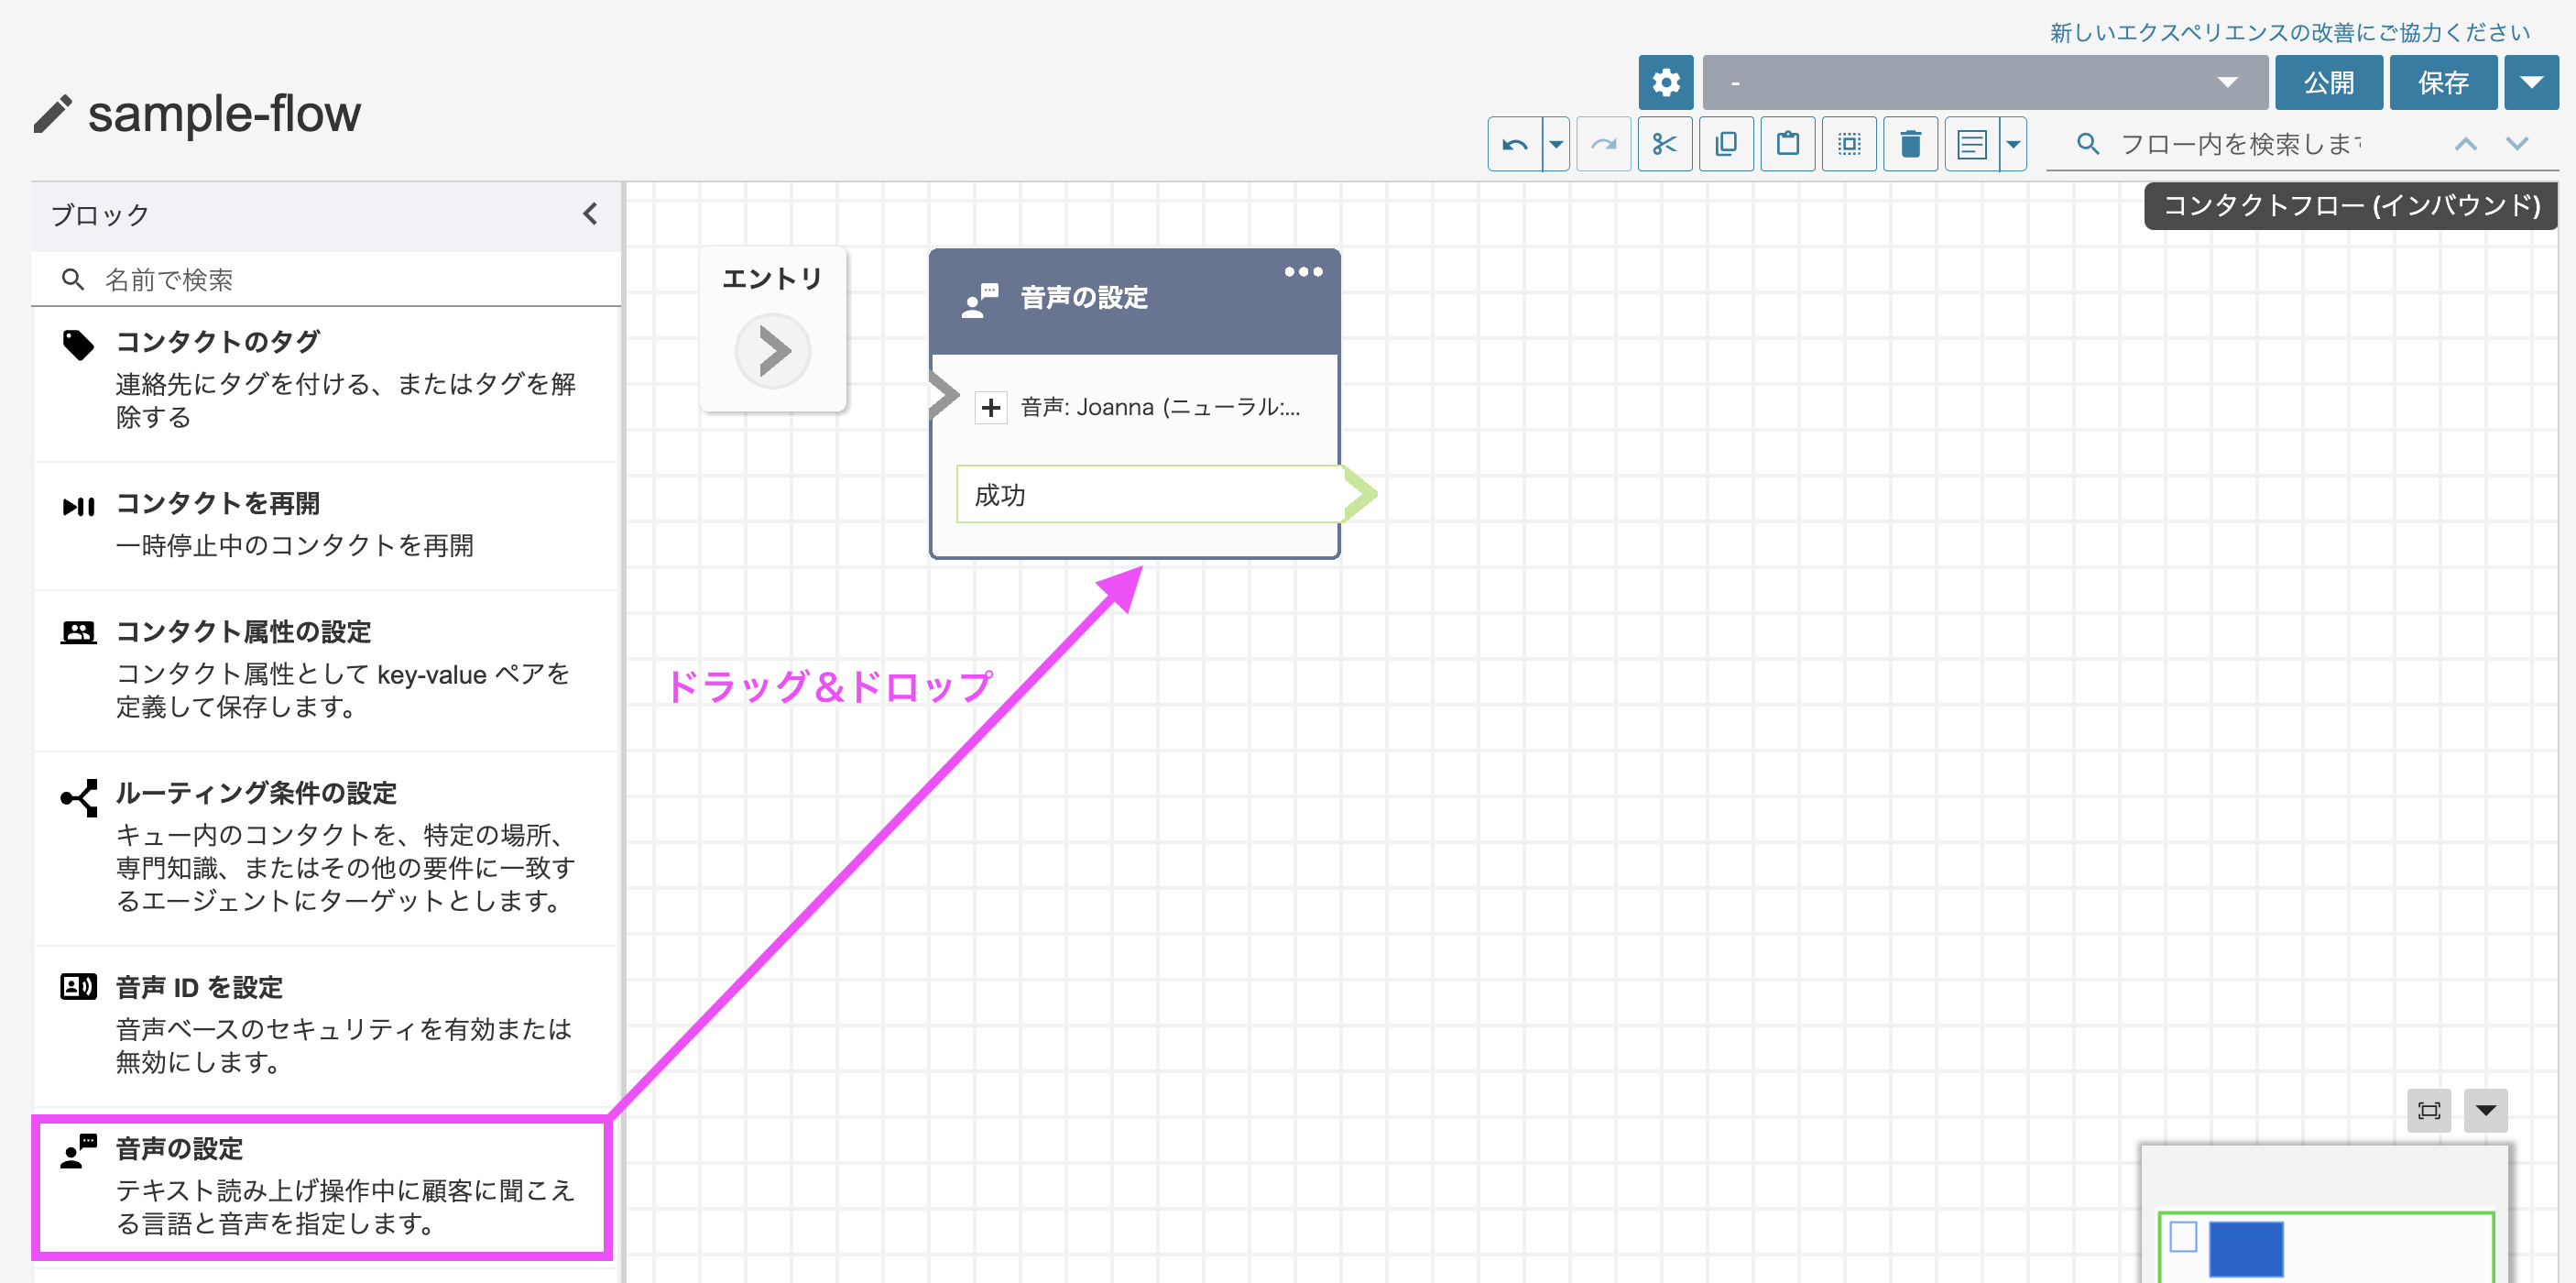2576x1283 pixels.
Task: Click the blue block in the minimap
Action: point(2245,1248)
